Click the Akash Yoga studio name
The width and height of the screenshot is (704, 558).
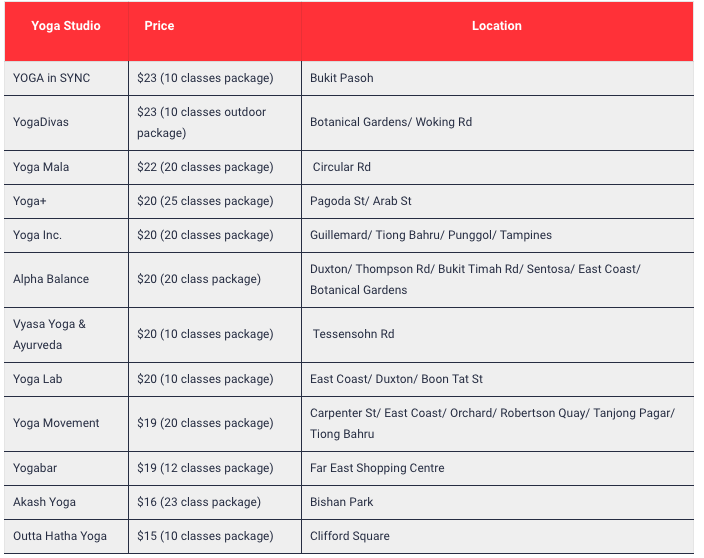point(44,502)
